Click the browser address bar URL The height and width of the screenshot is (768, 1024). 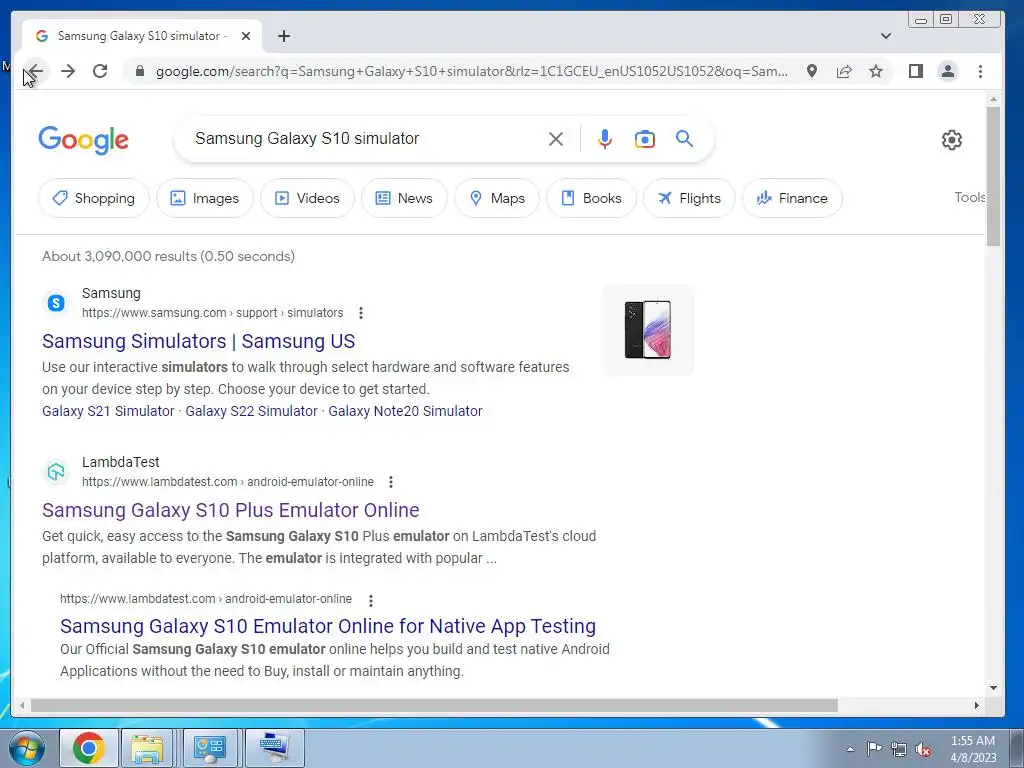point(472,71)
